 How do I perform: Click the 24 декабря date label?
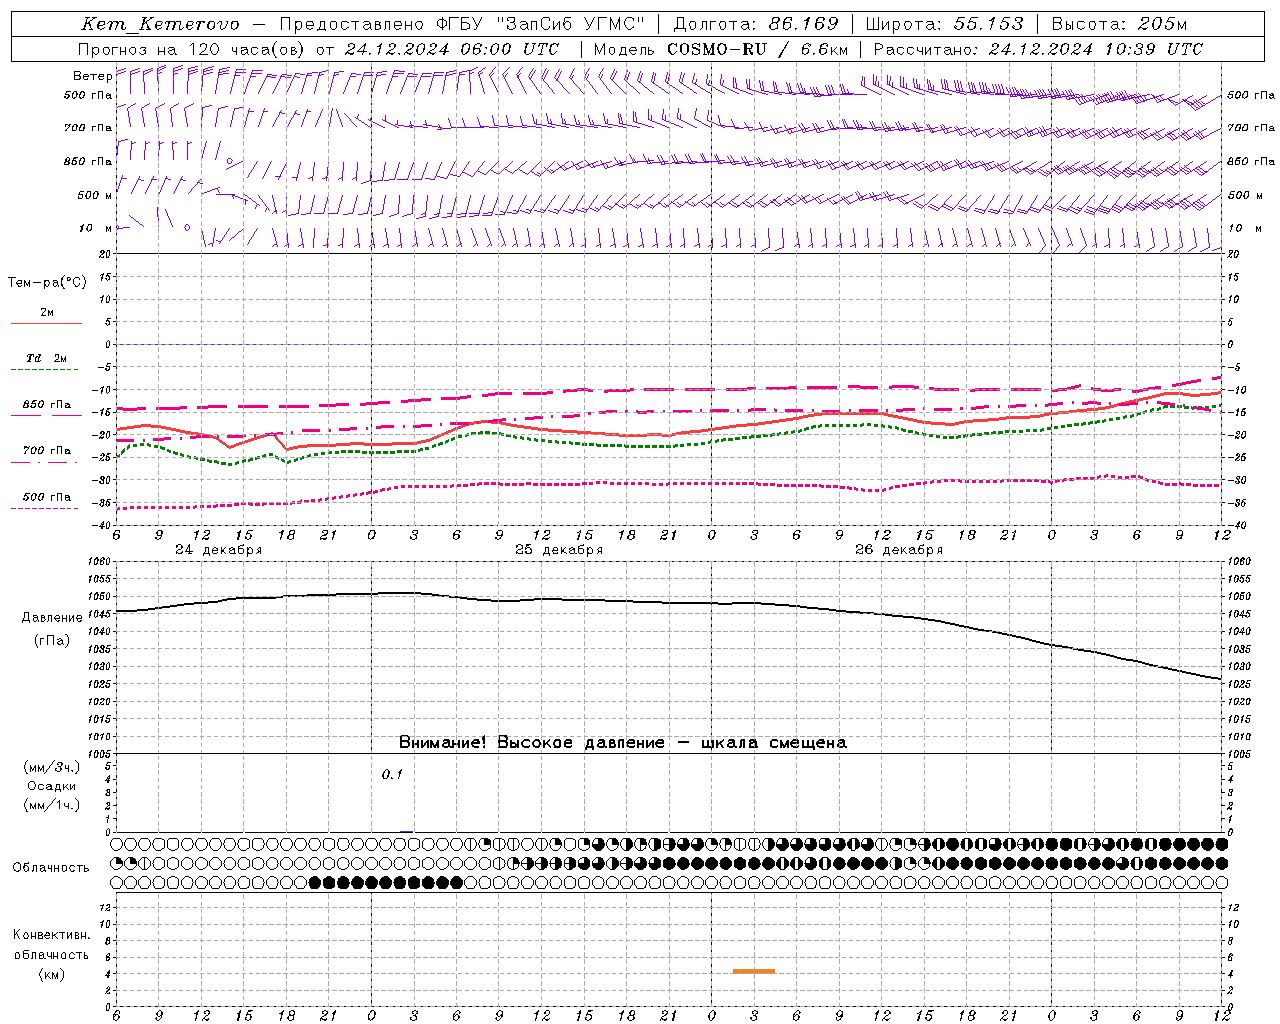[x=218, y=550]
